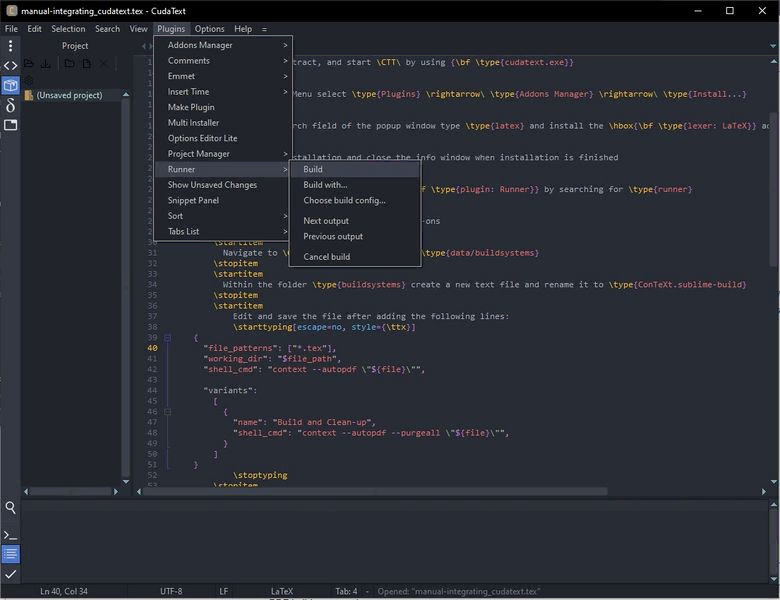Image resolution: width=780 pixels, height=600 pixels.
Task: Go to Next output
Action: click(355, 221)
